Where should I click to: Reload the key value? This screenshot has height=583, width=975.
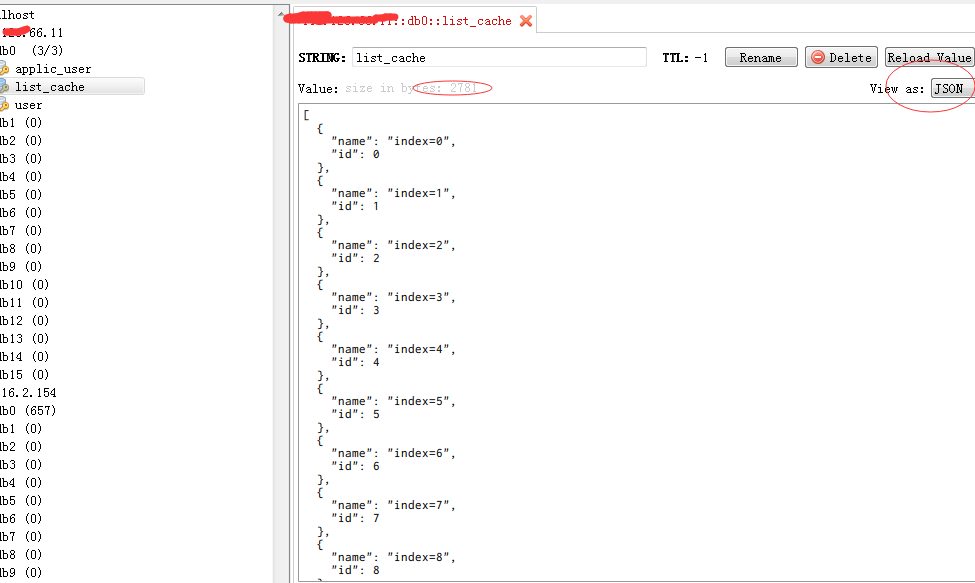click(930, 57)
